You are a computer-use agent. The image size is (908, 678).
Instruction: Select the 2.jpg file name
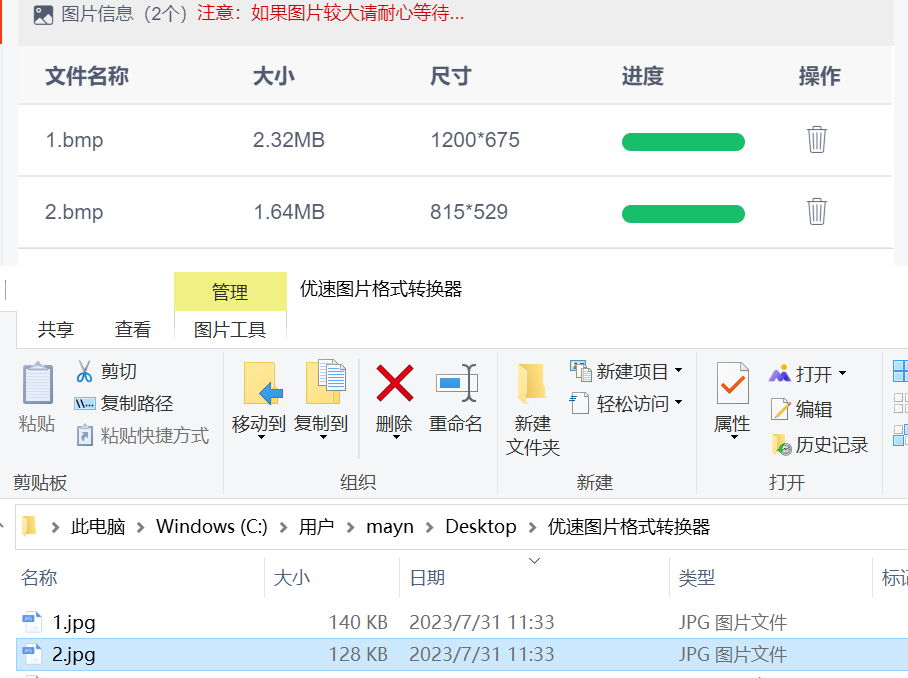(x=74, y=654)
